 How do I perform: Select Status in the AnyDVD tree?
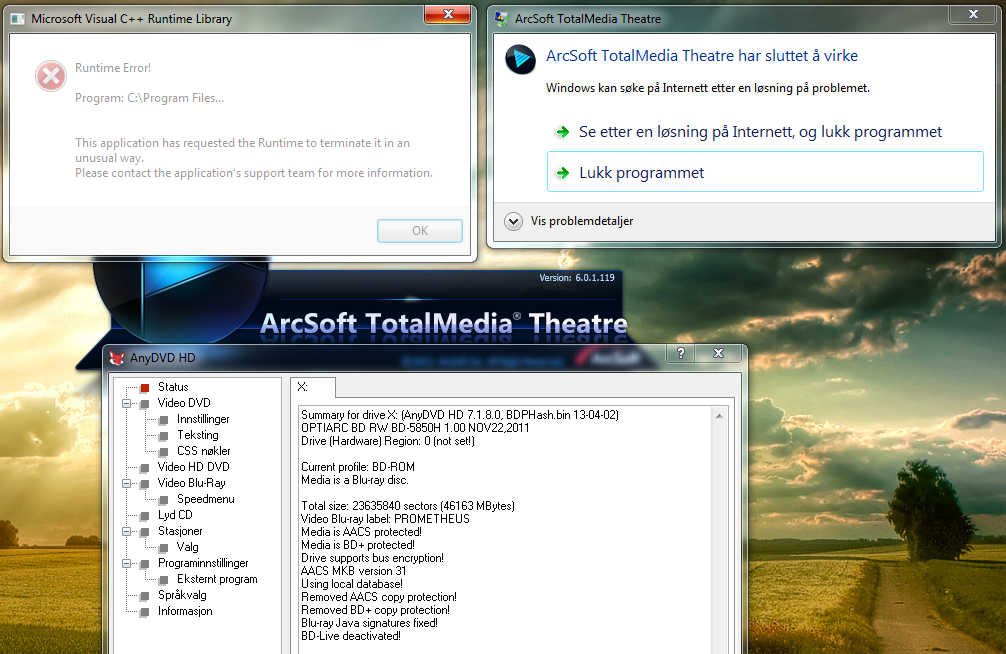coord(173,387)
